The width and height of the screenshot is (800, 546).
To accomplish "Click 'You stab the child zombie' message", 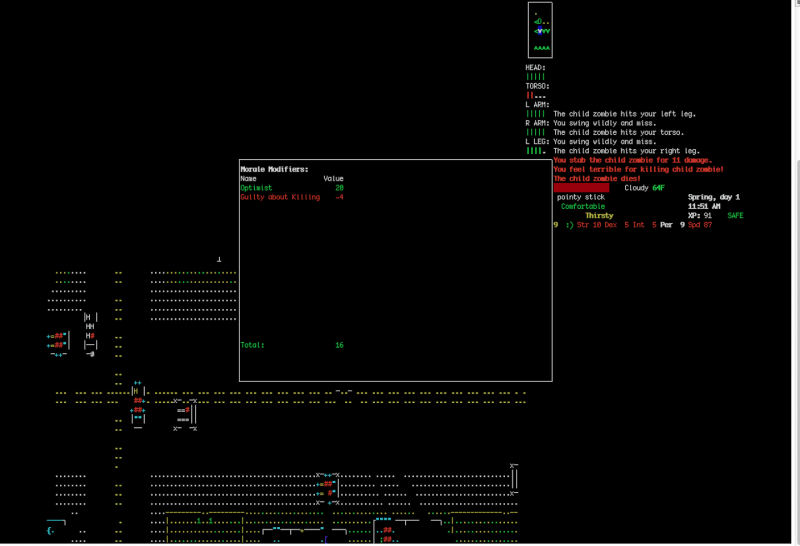I will coord(633,160).
